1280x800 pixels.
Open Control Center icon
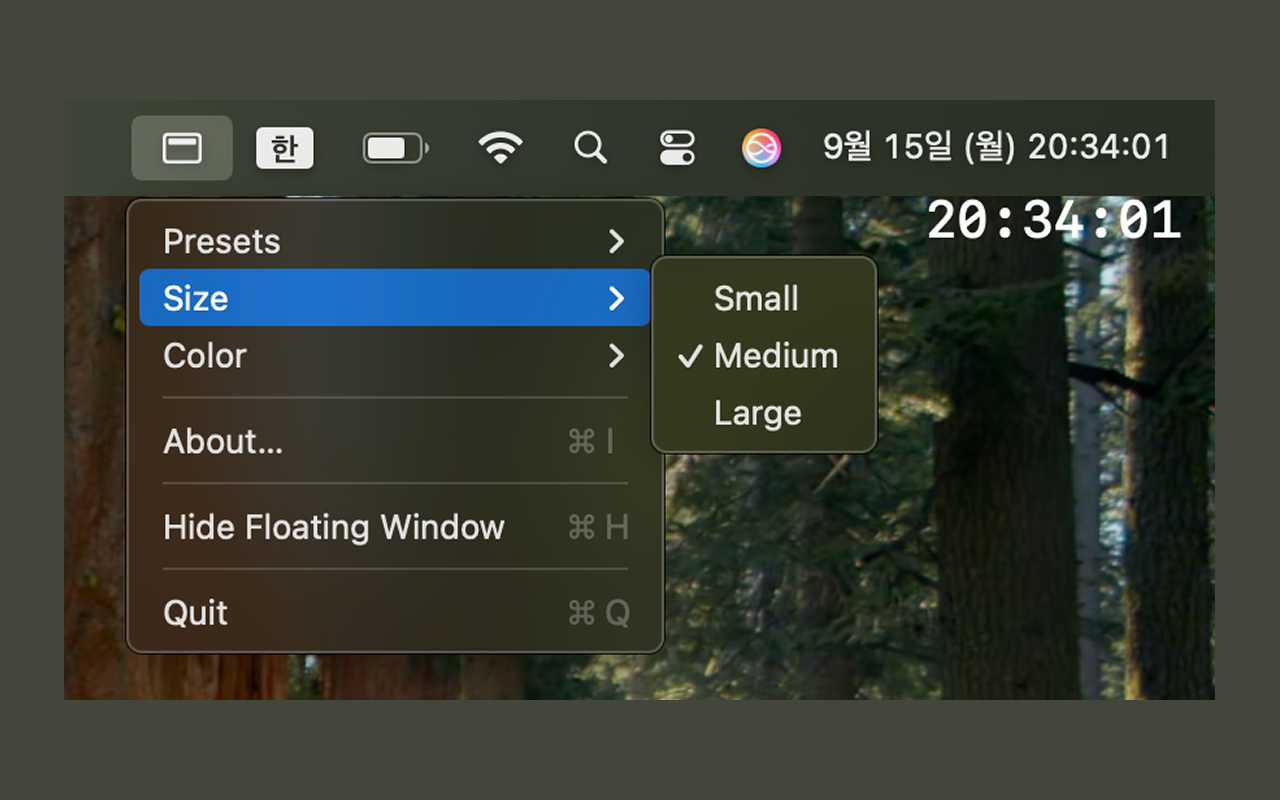677,148
